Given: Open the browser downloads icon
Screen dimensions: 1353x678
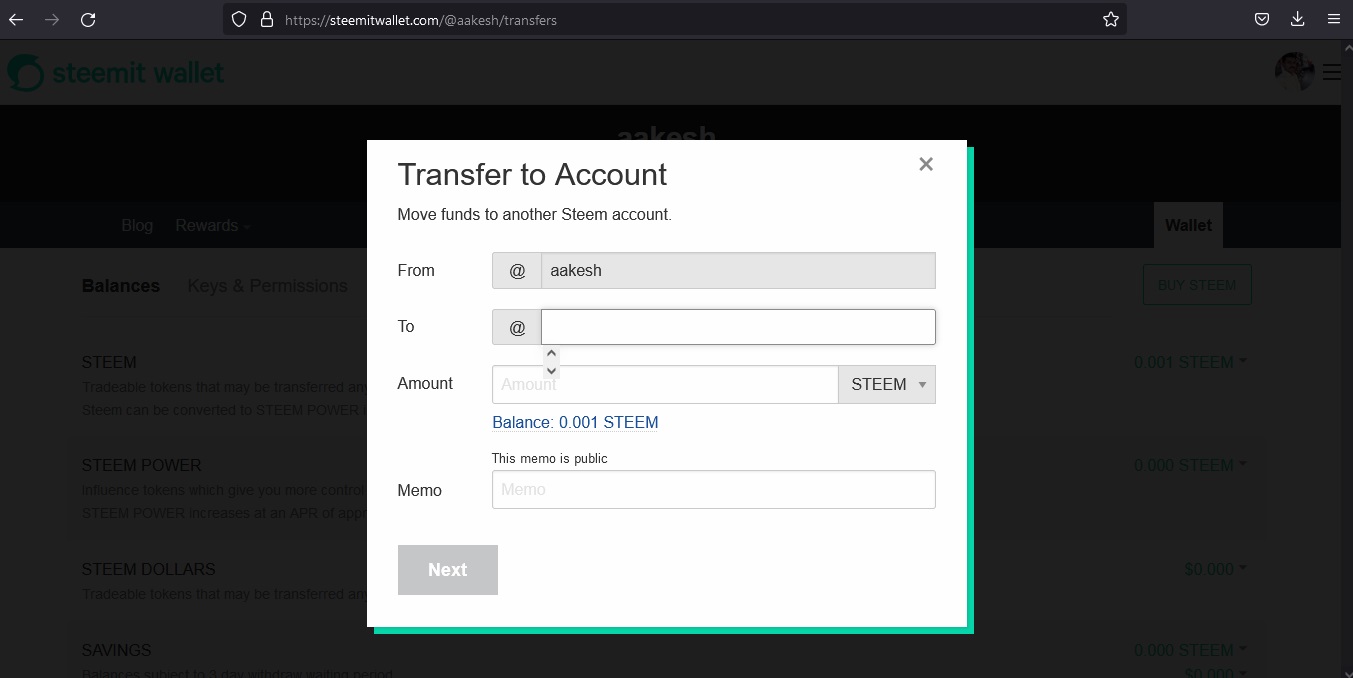Looking at the screenshot, I should click(1297, 19).
